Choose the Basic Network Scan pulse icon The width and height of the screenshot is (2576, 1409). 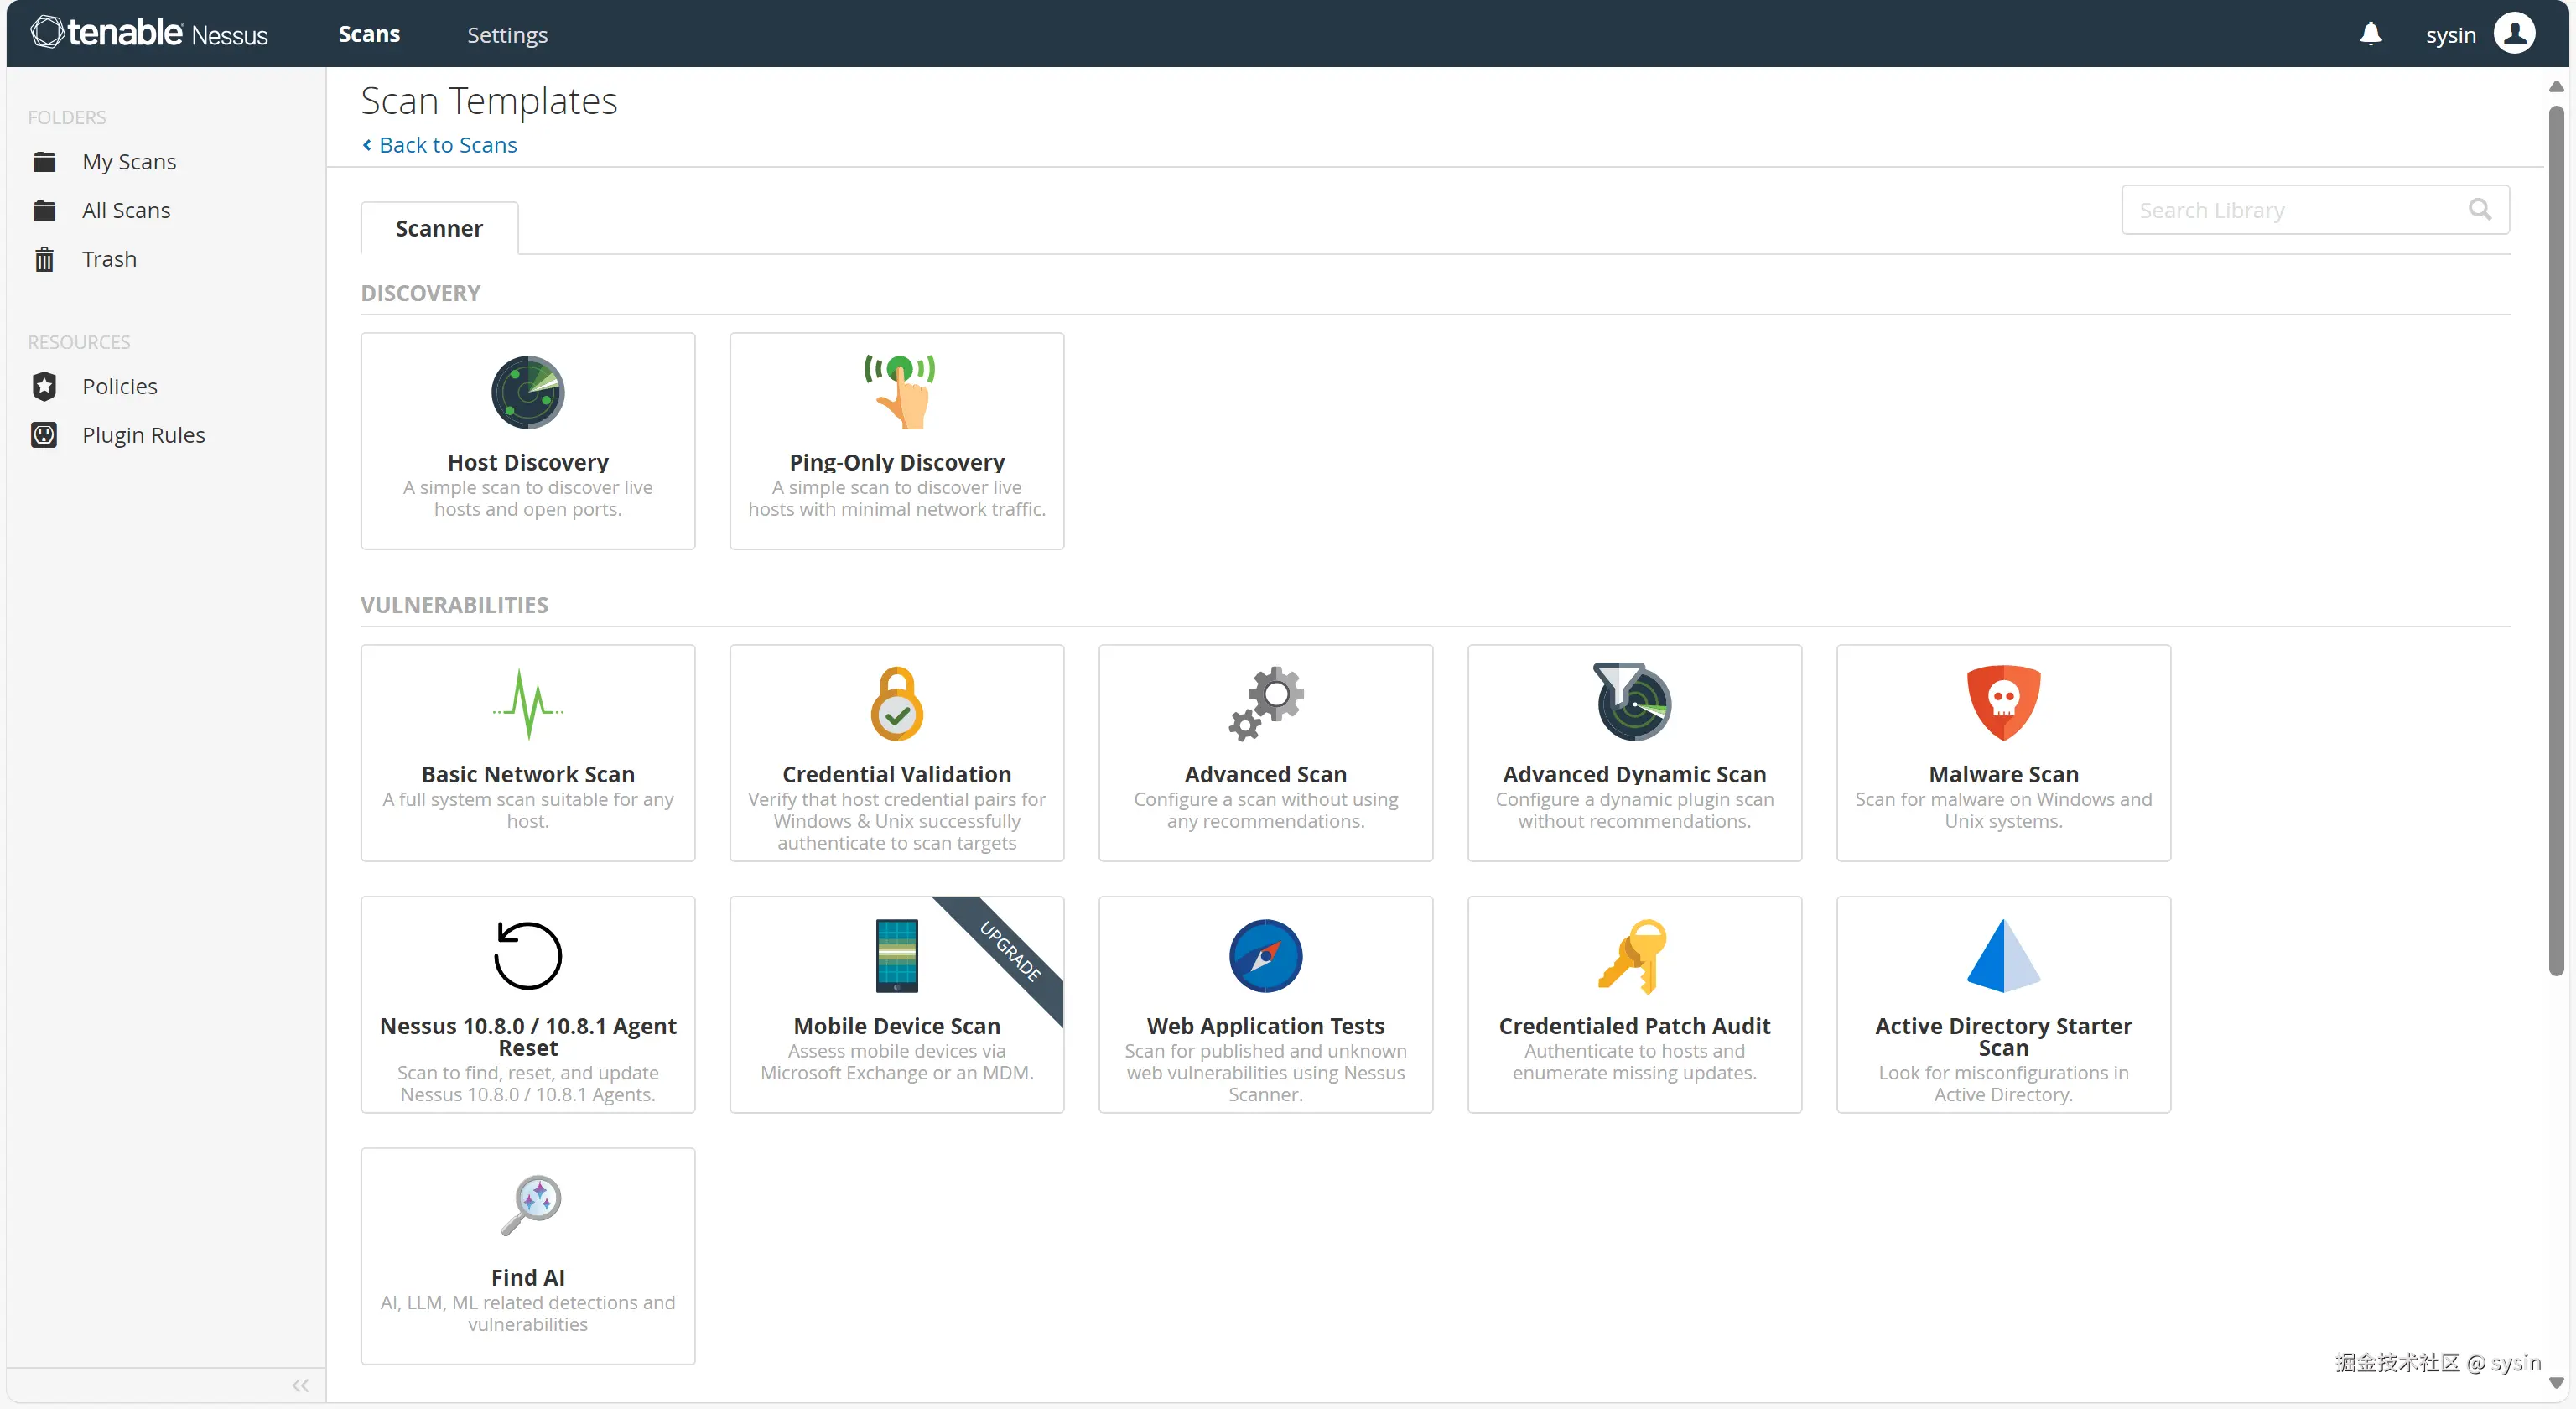[527, 703]
